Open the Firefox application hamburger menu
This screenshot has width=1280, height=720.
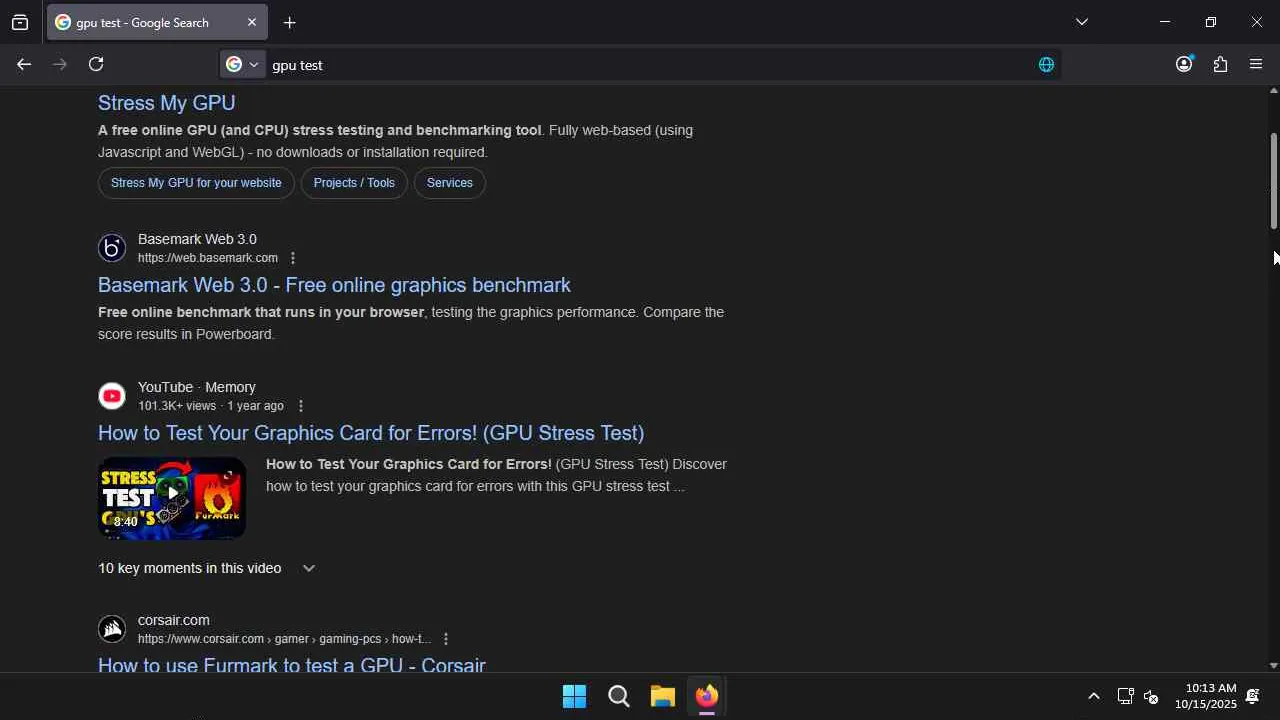pyautogui.click(x=1256, y=64)
